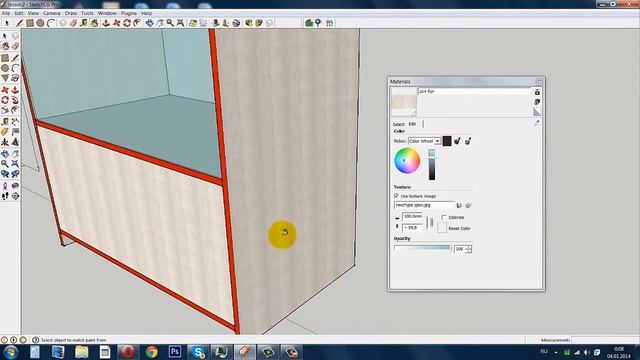Select the Move tool in left toolbar
This screenshot has height=360, width=640.
(x=5, y=90)
